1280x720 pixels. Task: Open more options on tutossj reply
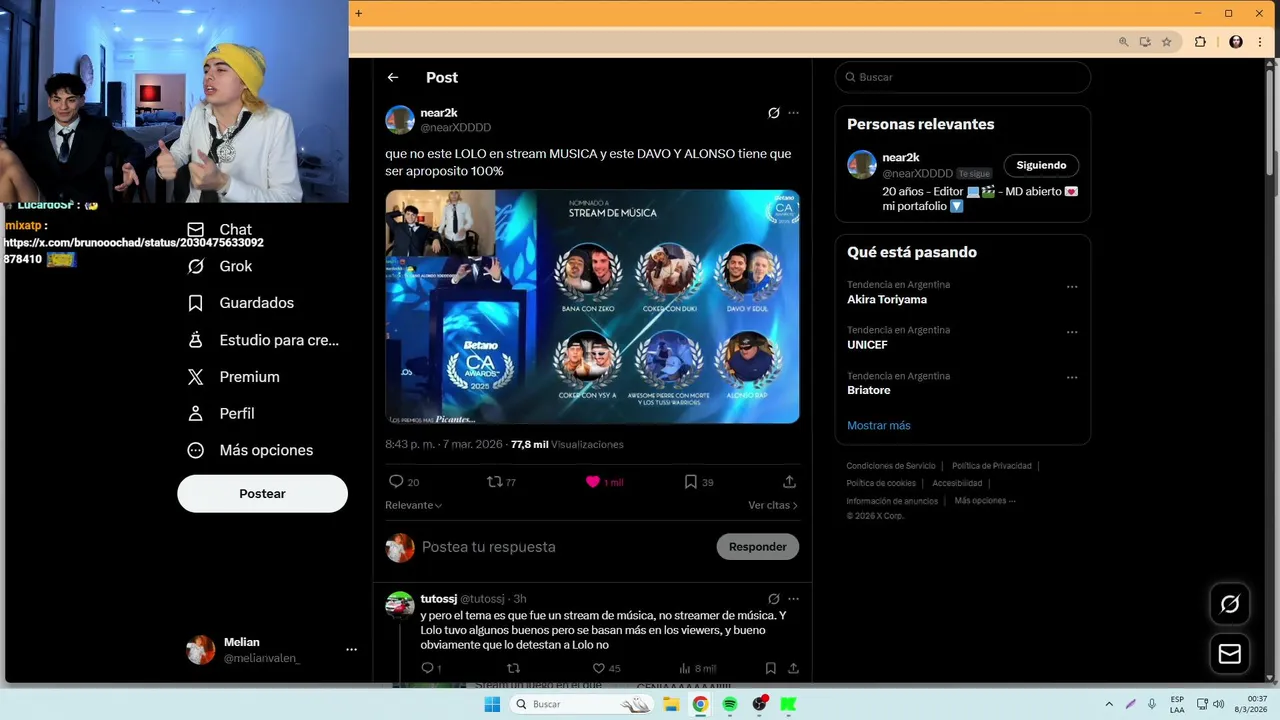pyautogui.click(x=793, y=599)
